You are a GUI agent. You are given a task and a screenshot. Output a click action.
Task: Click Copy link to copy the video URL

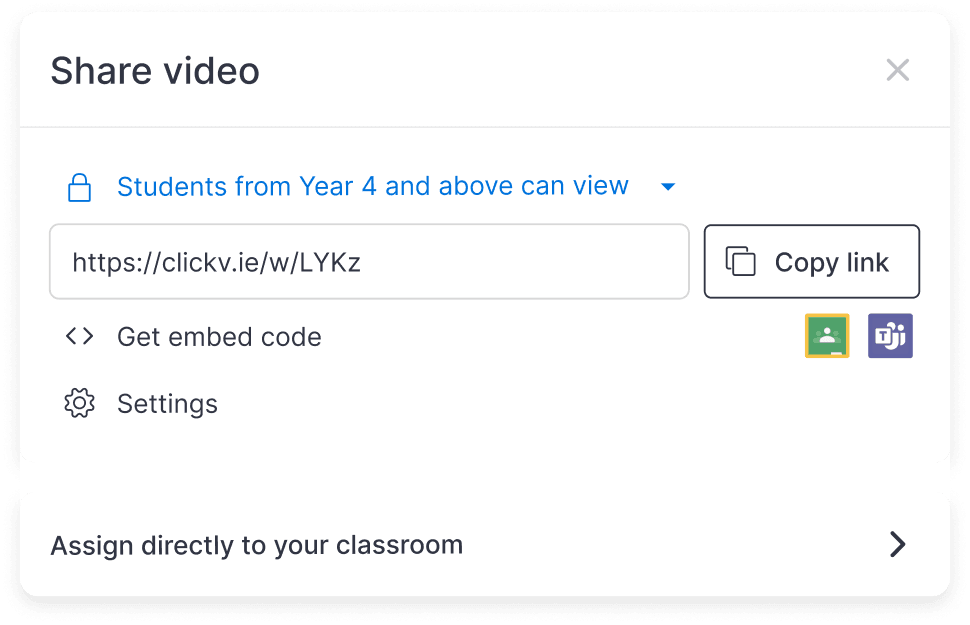tap(812, 261)
